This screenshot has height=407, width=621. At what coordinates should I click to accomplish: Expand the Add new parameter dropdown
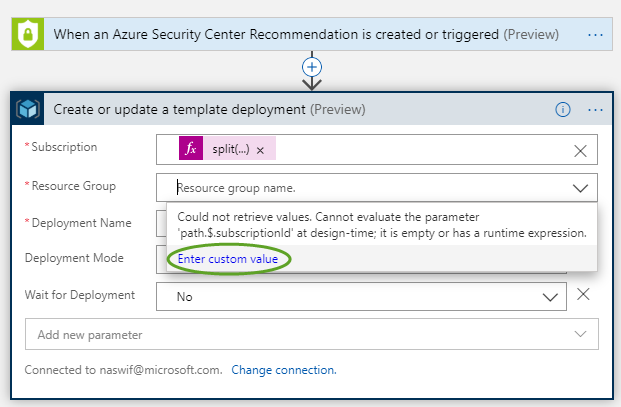click(x=580, y=334)
